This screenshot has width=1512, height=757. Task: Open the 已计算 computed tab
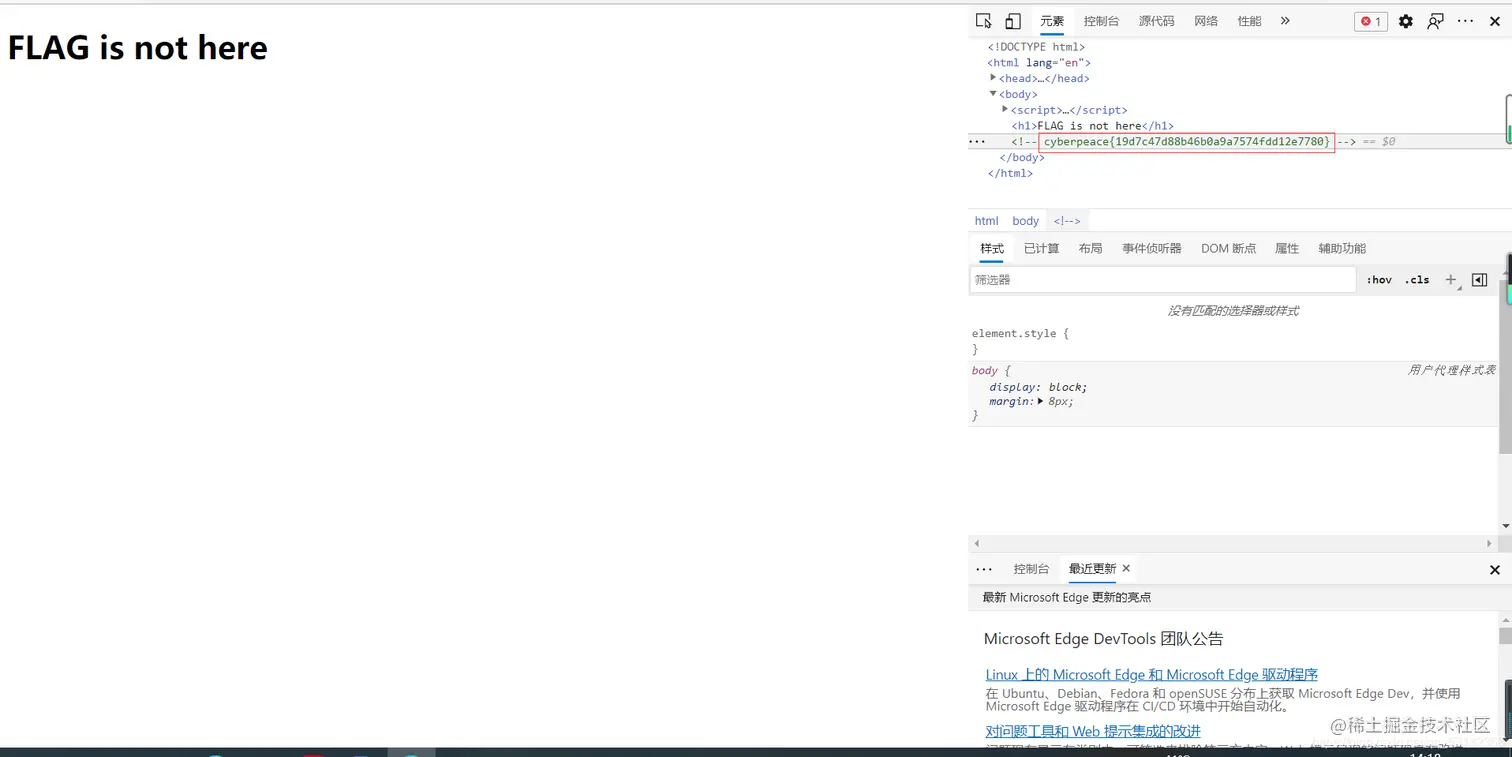tap(1041, 248)
